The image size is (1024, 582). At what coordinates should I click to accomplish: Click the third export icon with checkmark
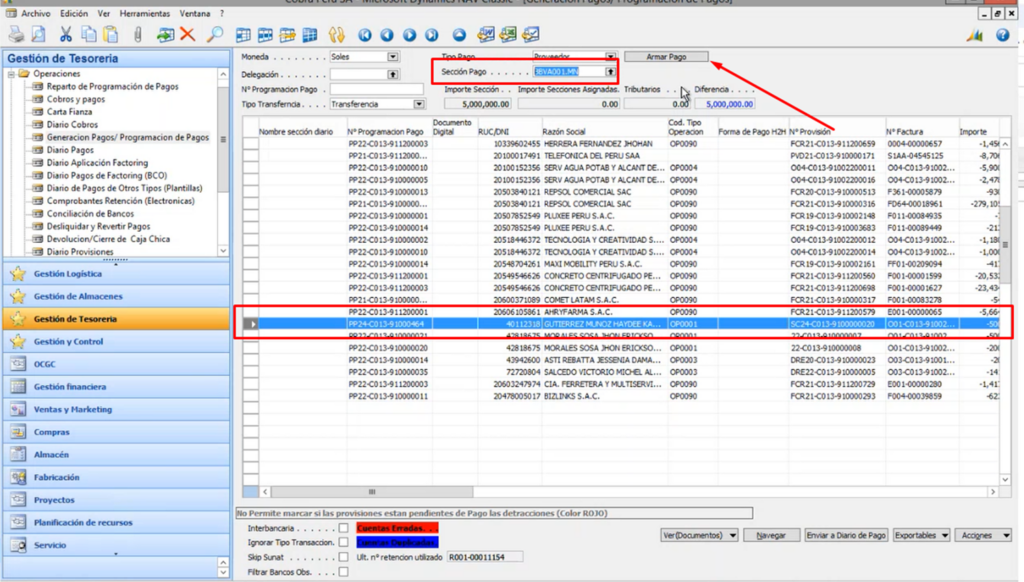(x=531, y=35)
